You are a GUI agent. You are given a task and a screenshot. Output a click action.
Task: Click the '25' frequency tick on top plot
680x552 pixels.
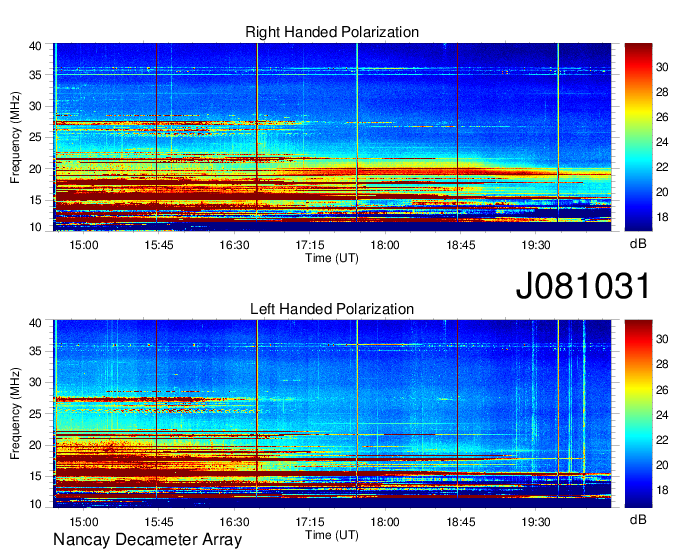click(35, 137)
